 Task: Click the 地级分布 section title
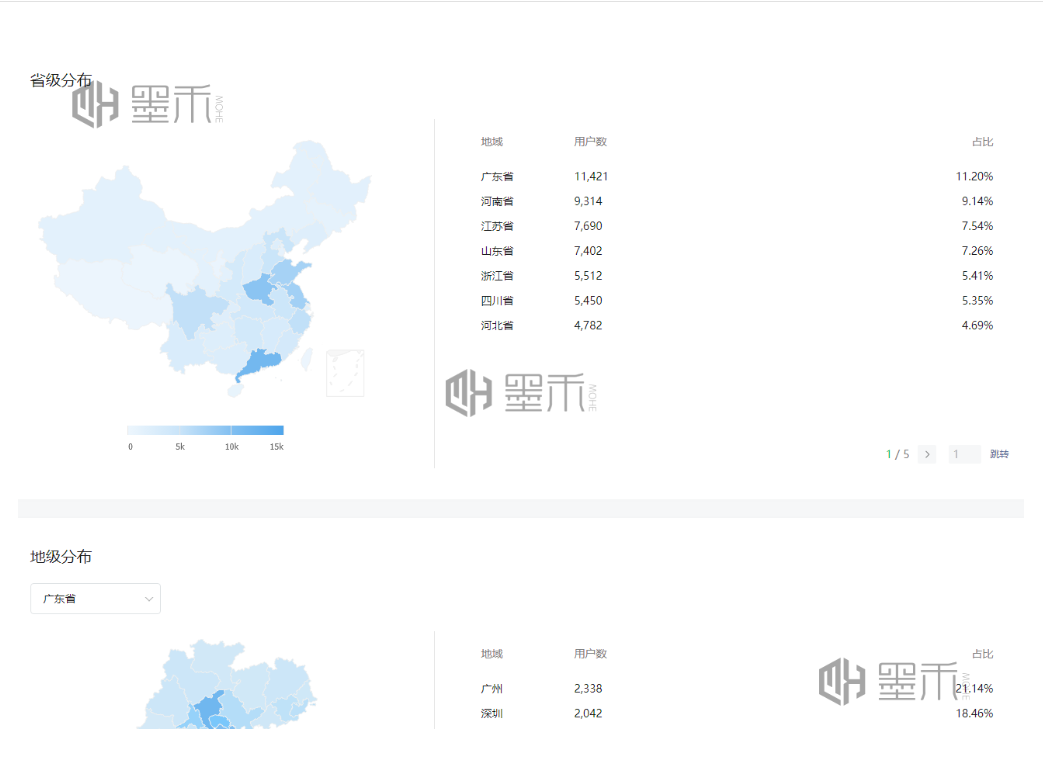tap(61, 557)
